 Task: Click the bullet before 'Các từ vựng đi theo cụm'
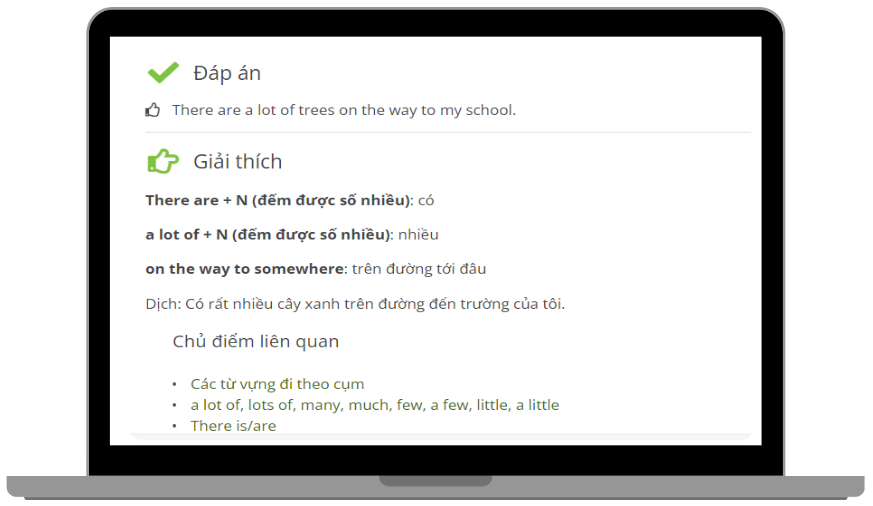coord(175,385)
